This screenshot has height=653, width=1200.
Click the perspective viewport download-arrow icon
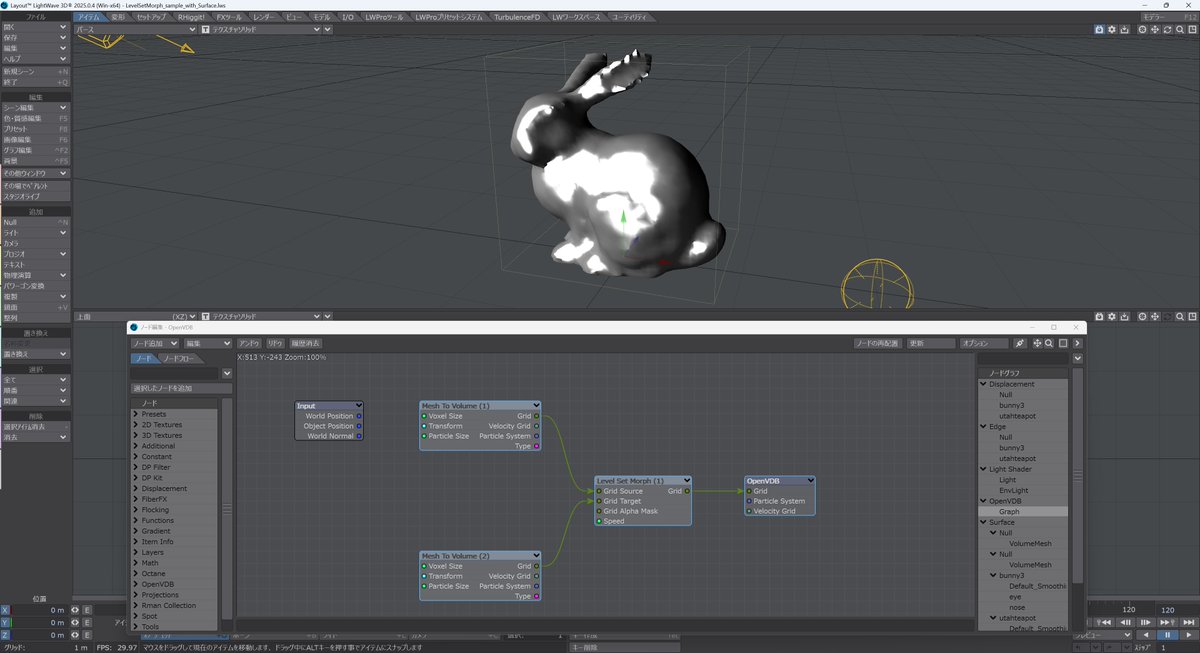coord(1124,30)
